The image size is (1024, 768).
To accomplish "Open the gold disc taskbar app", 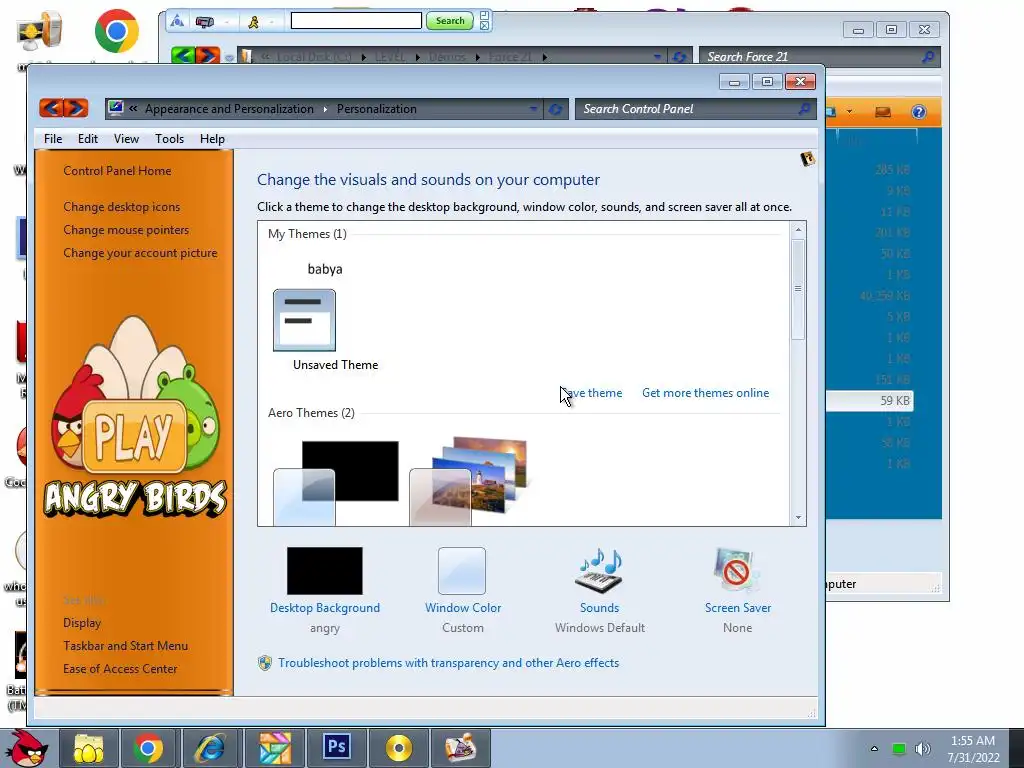I will (x=398, y=748).
